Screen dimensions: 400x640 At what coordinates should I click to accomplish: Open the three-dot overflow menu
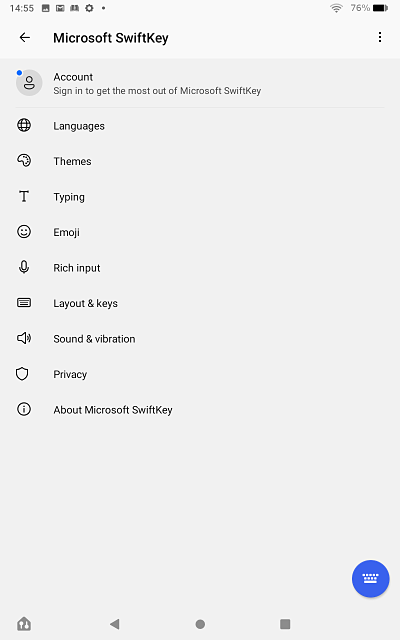[x=380, y=37]
